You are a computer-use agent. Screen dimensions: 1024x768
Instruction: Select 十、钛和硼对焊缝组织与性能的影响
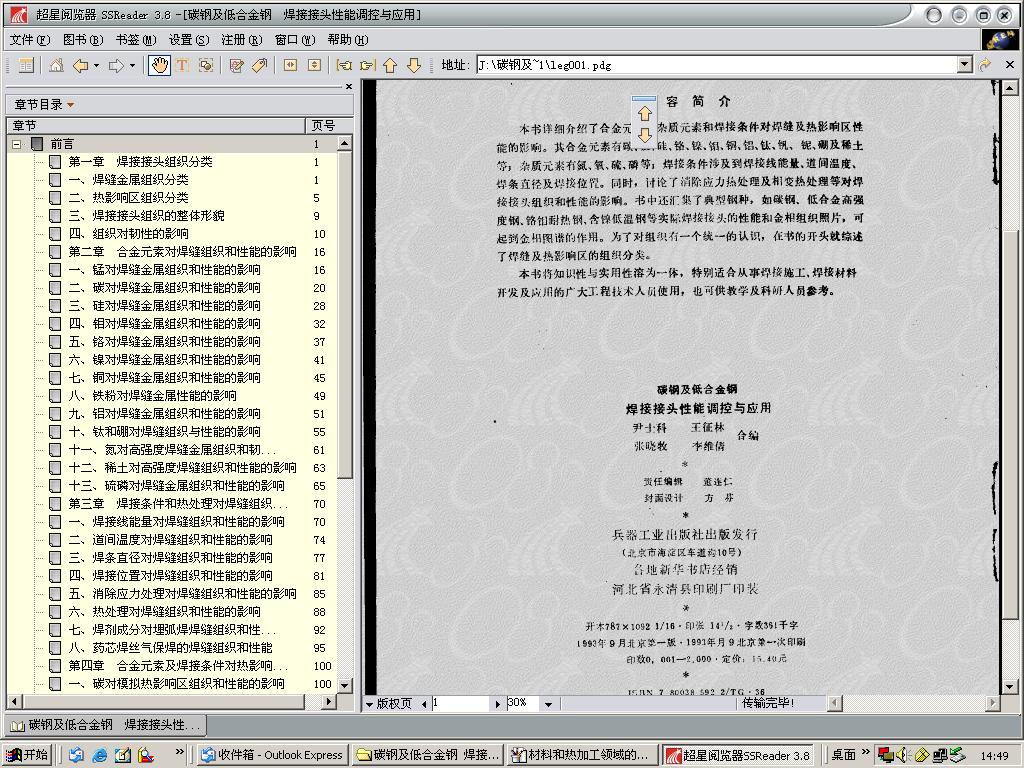tap(165, 432)
